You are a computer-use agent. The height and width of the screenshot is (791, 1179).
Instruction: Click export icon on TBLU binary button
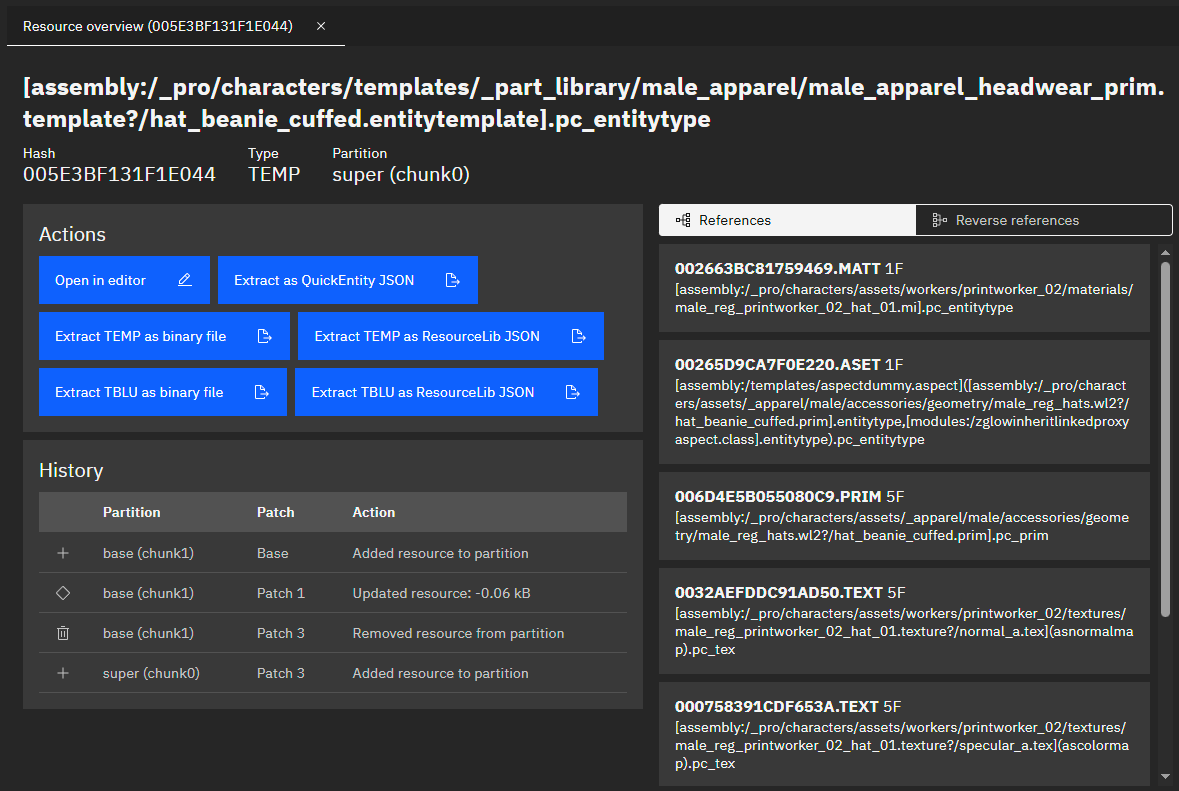(262, 392)
